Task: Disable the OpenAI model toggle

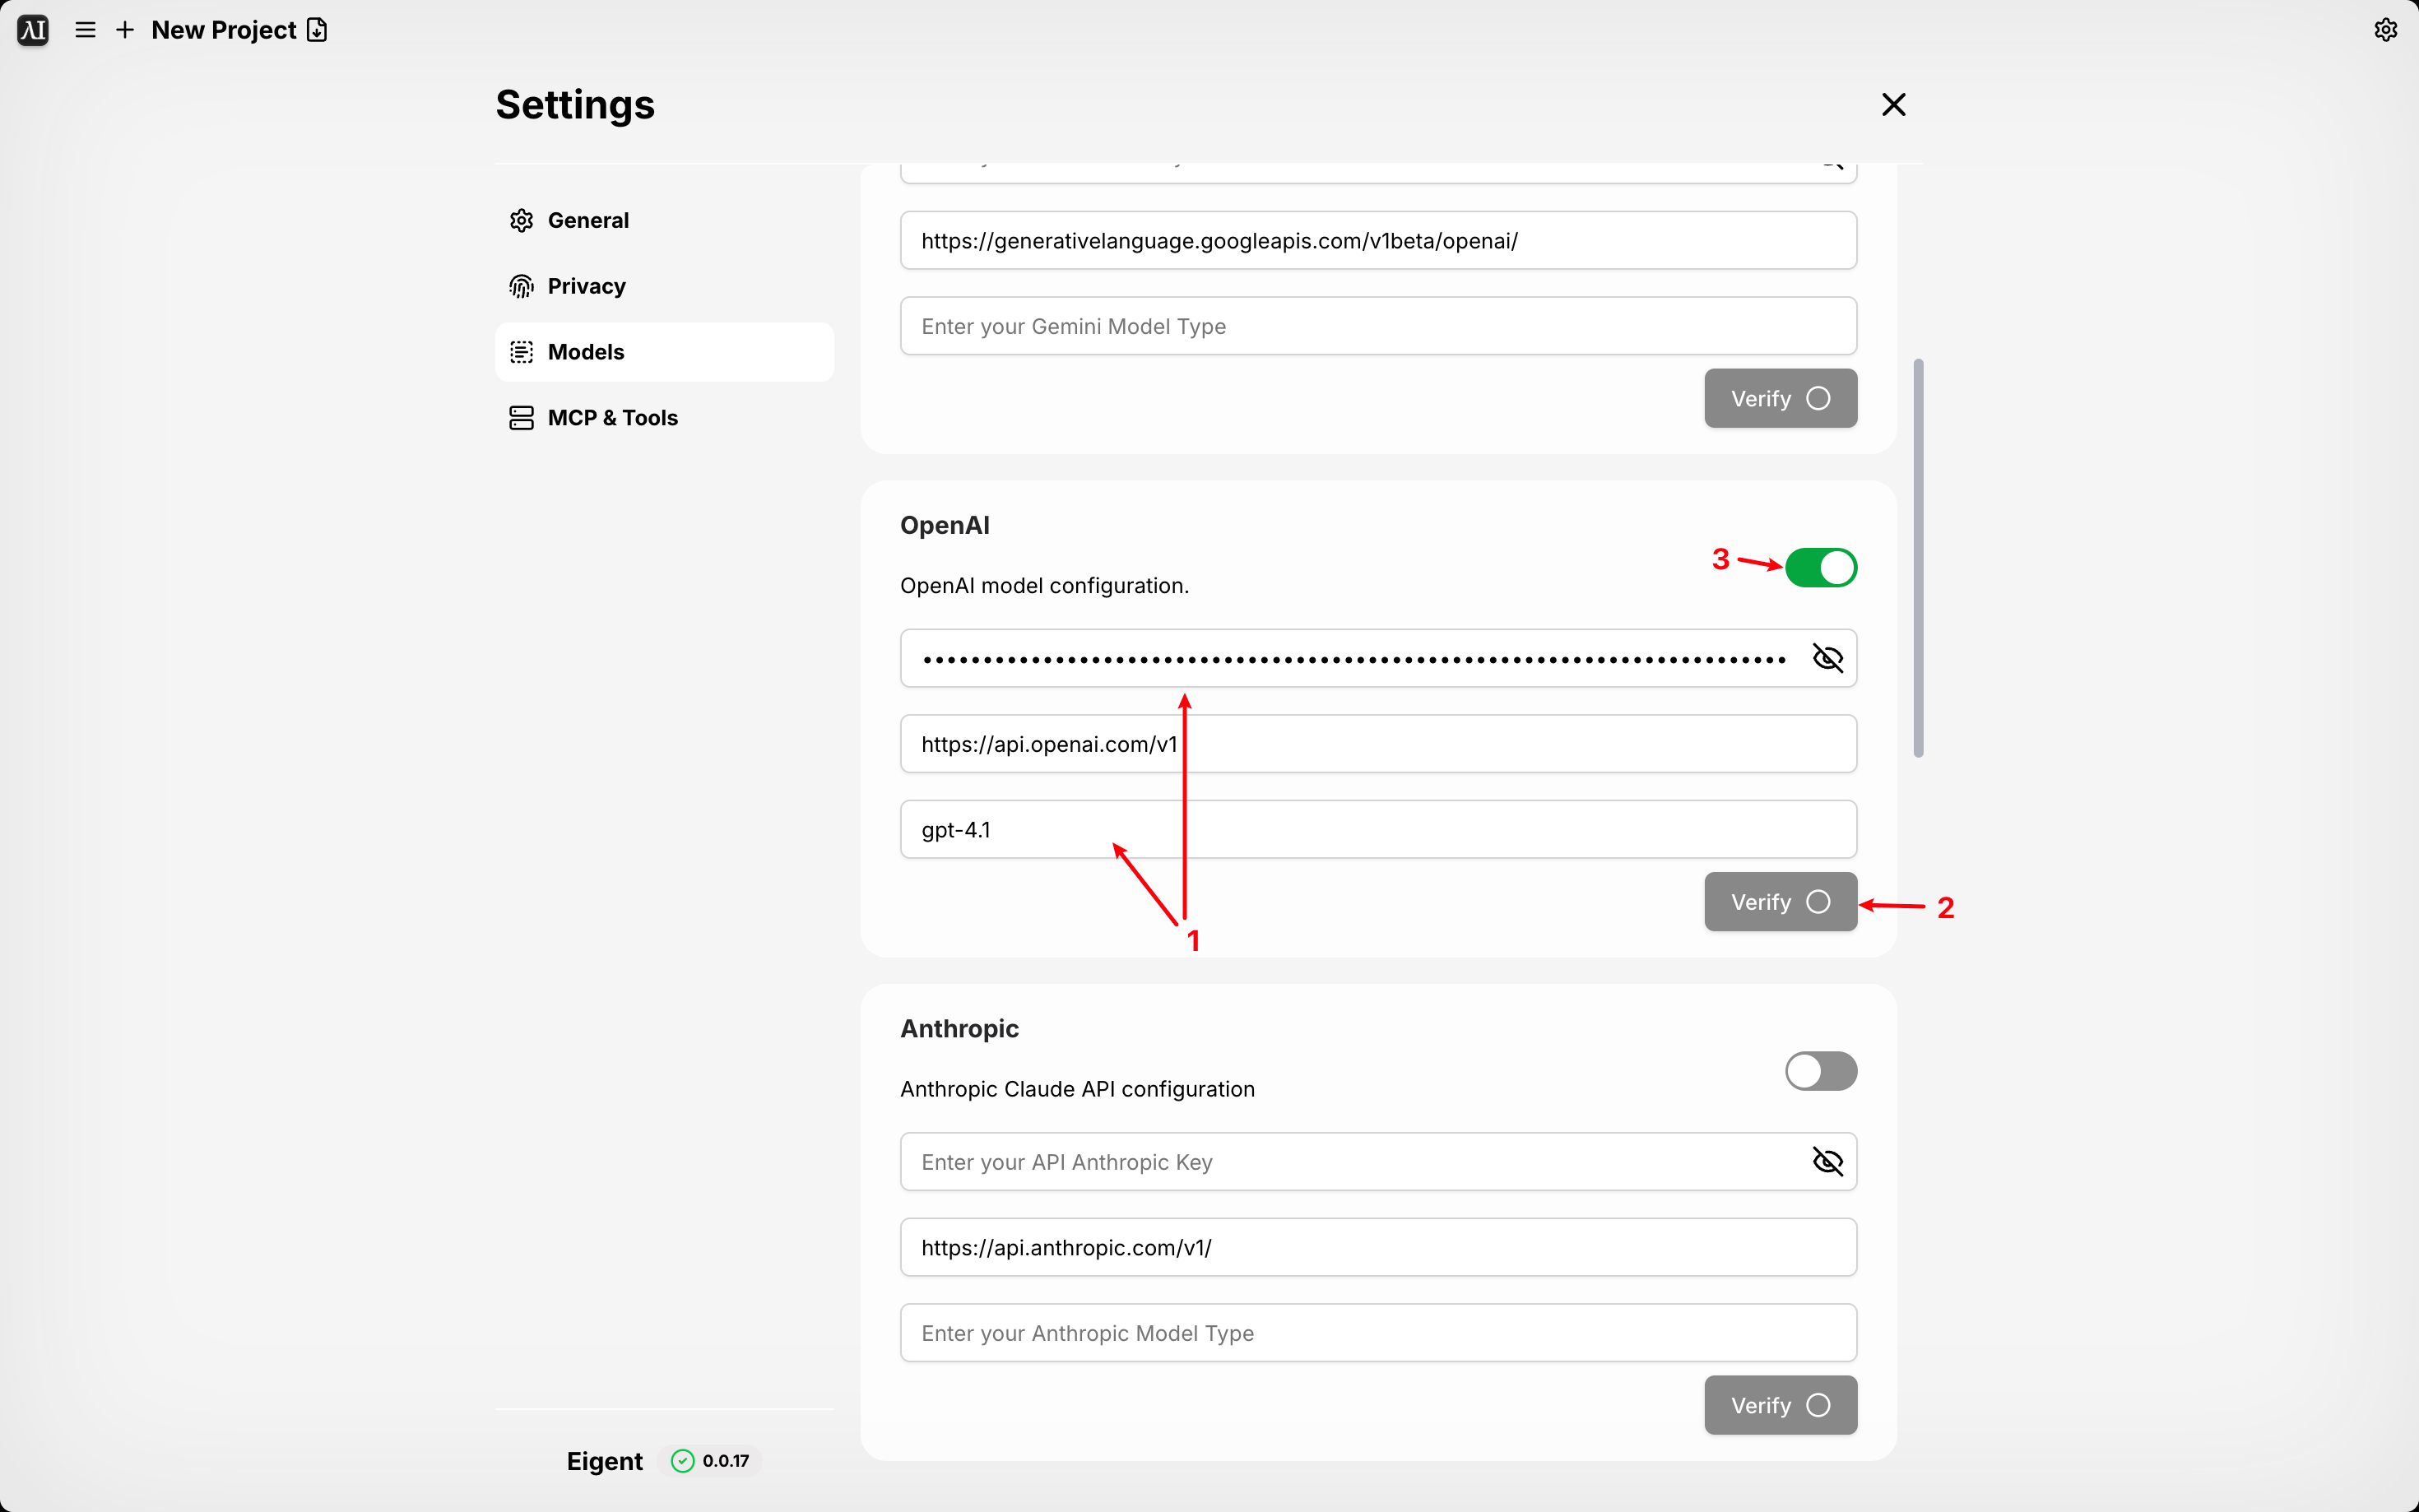Action: pyautogui.click(x=1820, y=567)
